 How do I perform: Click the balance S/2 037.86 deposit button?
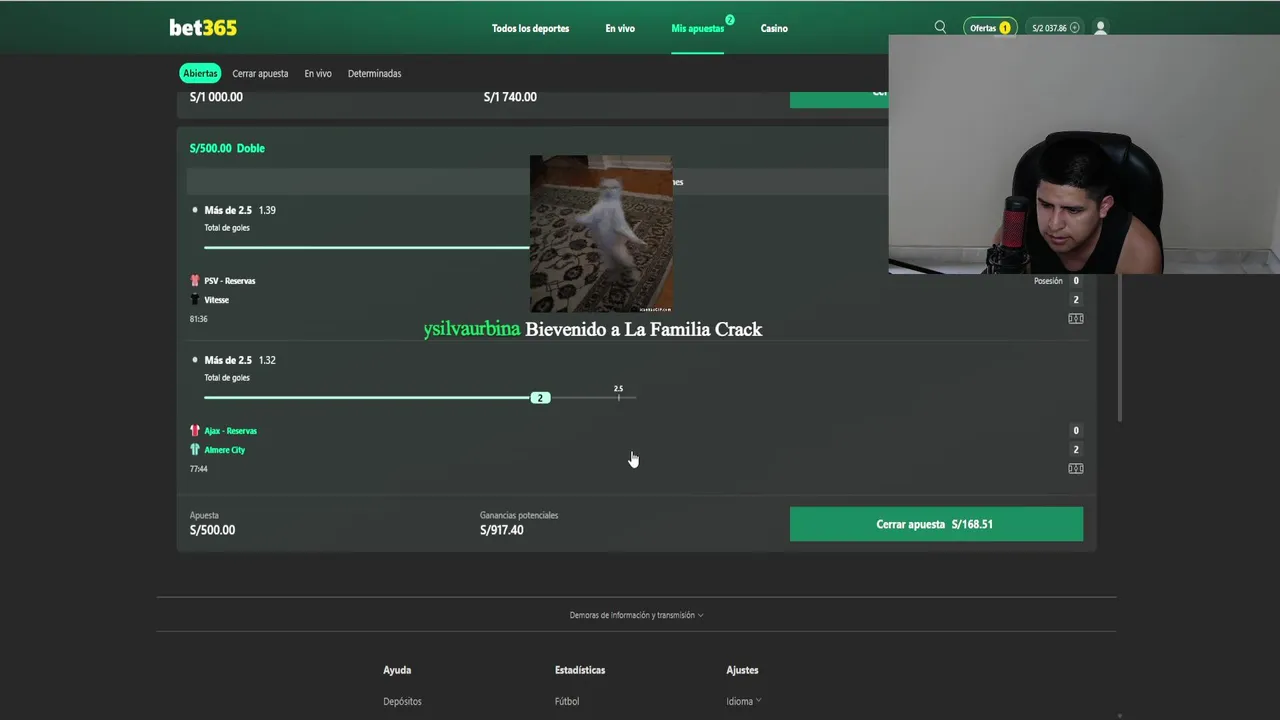tap(1055, 28)
